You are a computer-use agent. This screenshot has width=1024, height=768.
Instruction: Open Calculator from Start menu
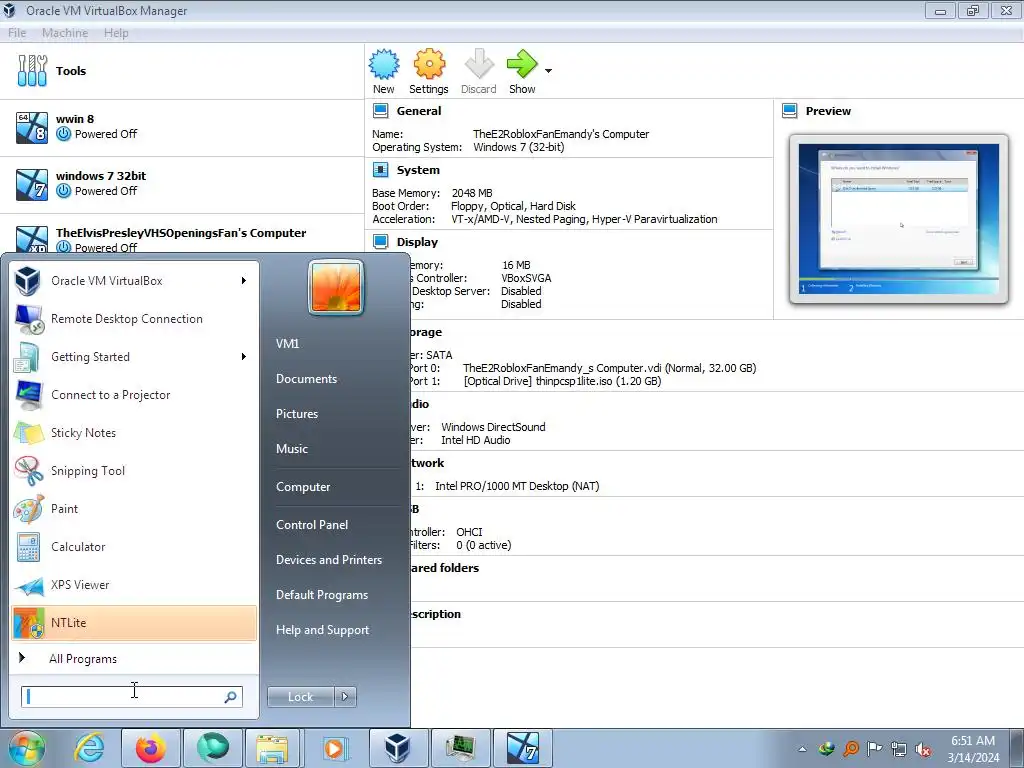click(134, 547)
